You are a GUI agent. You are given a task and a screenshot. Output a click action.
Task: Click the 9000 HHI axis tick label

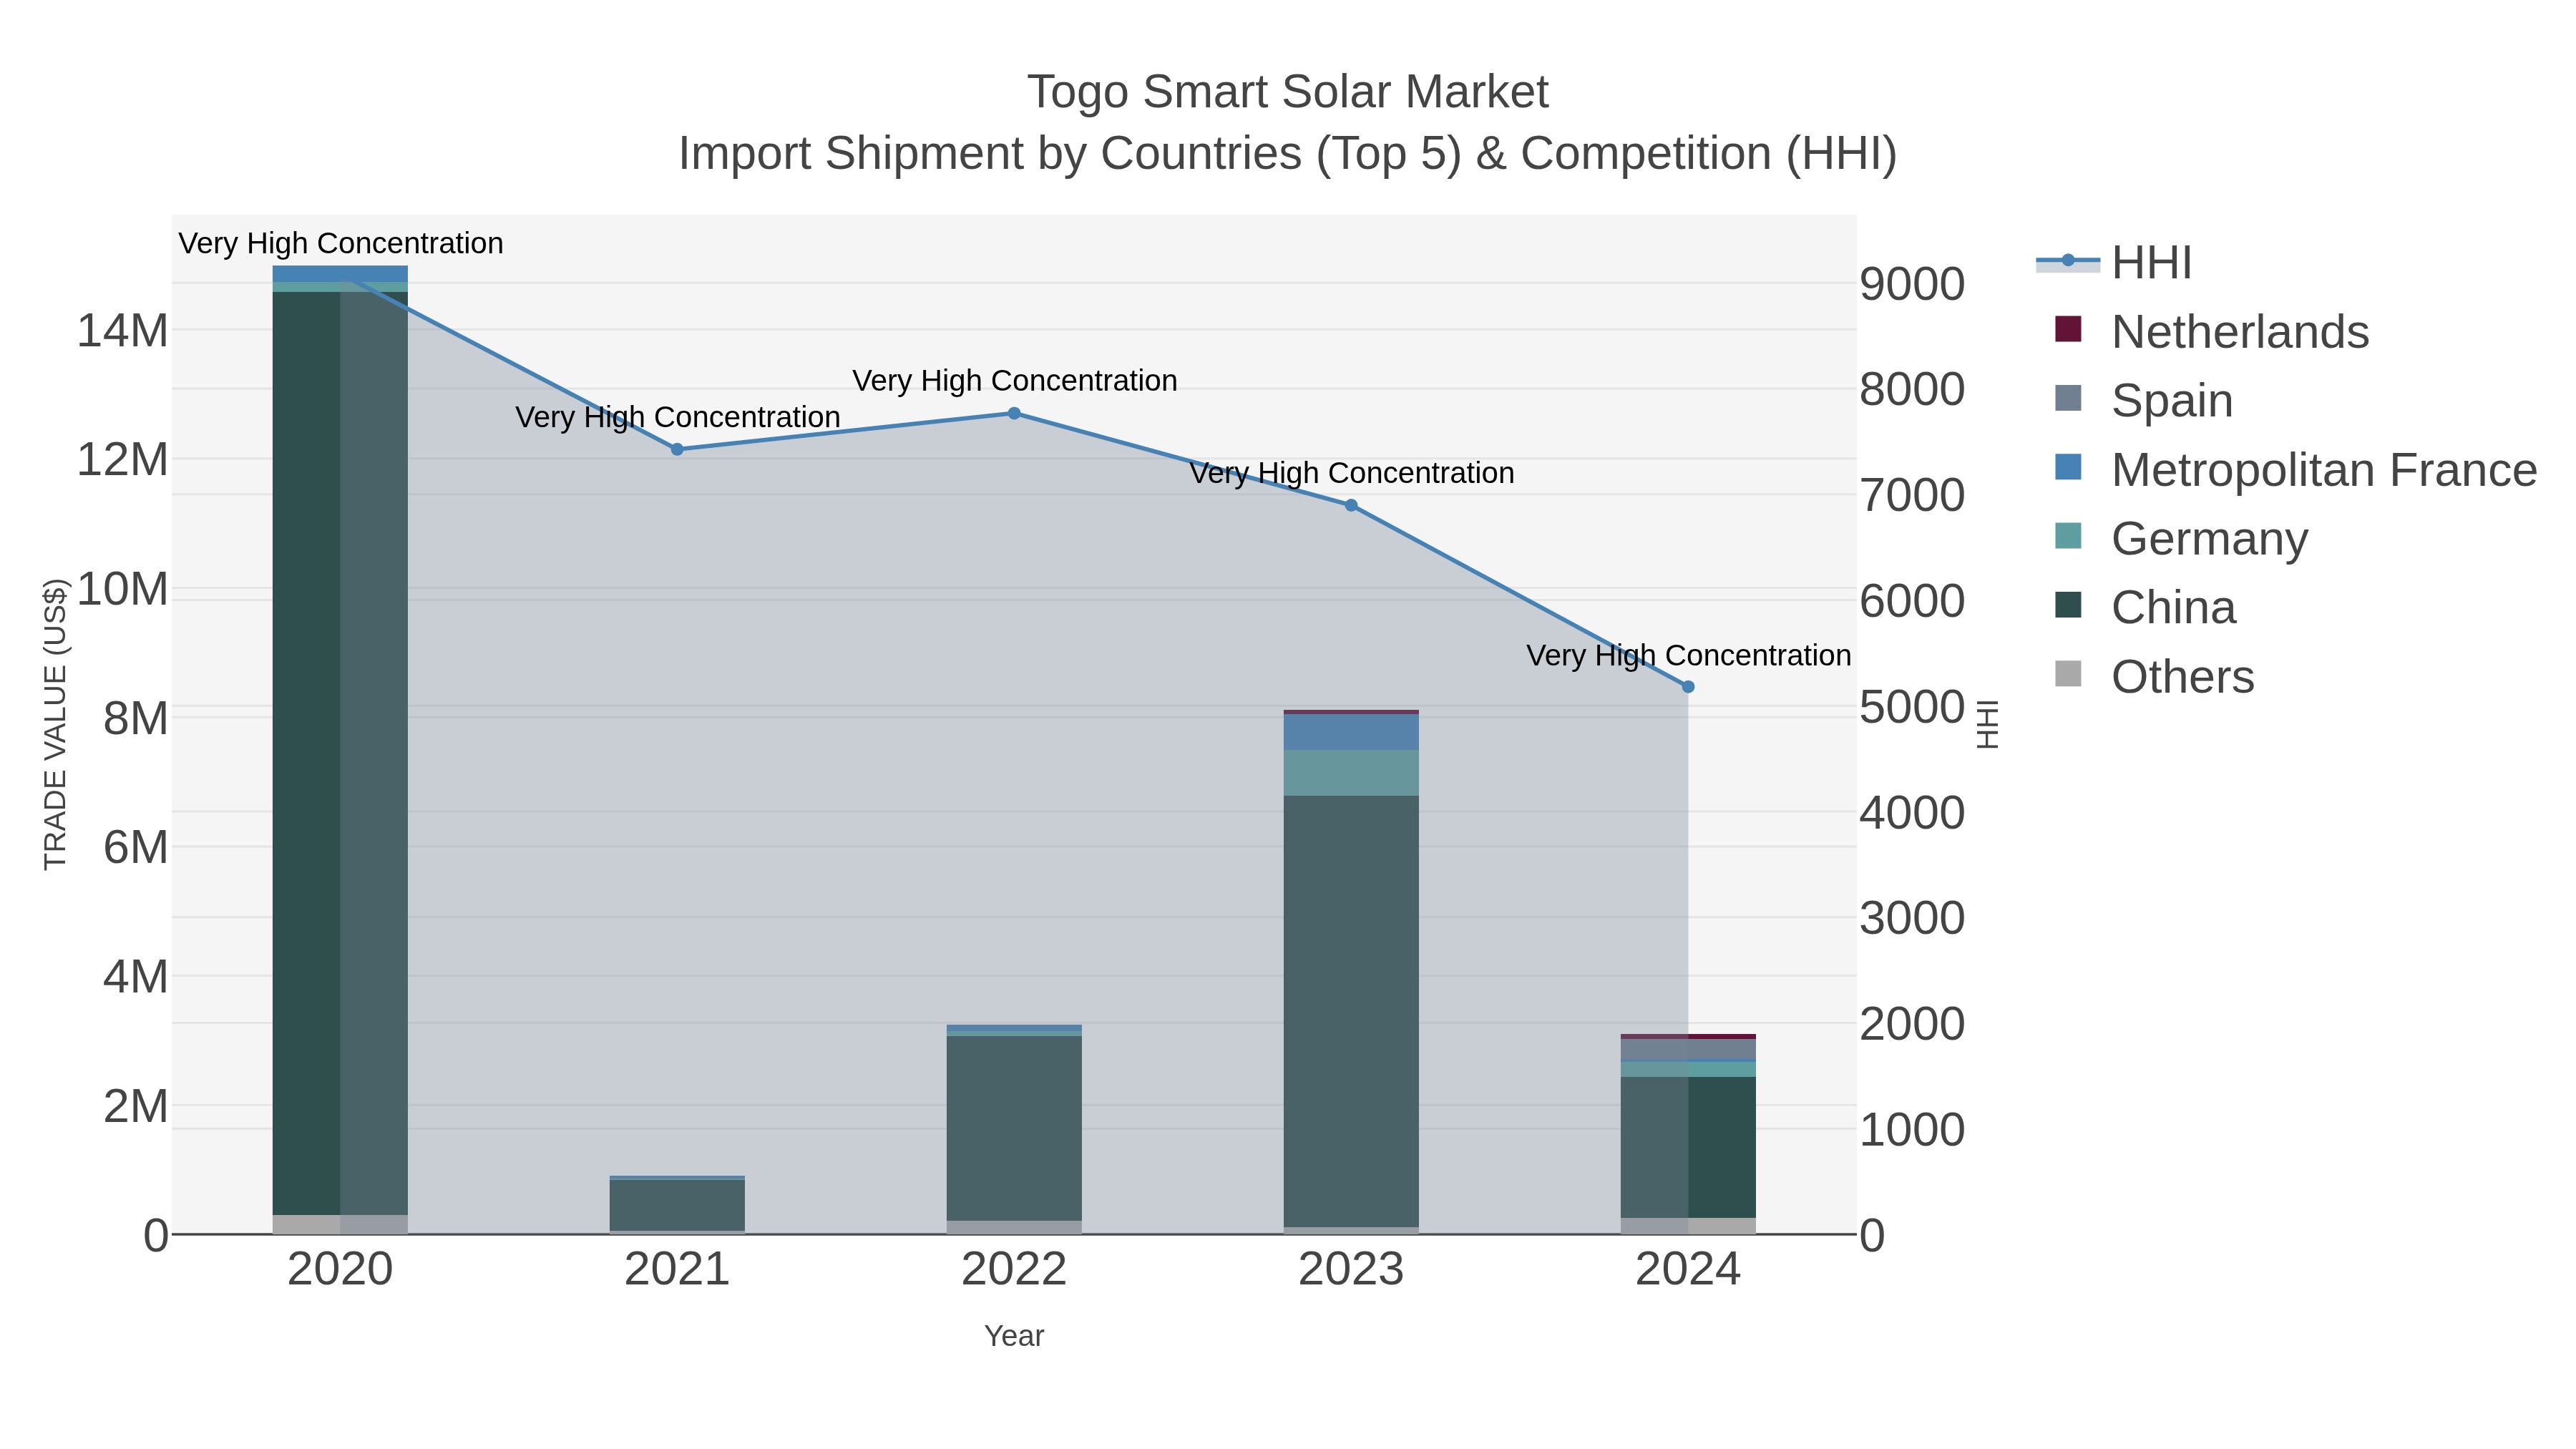tap(1913, 284)
